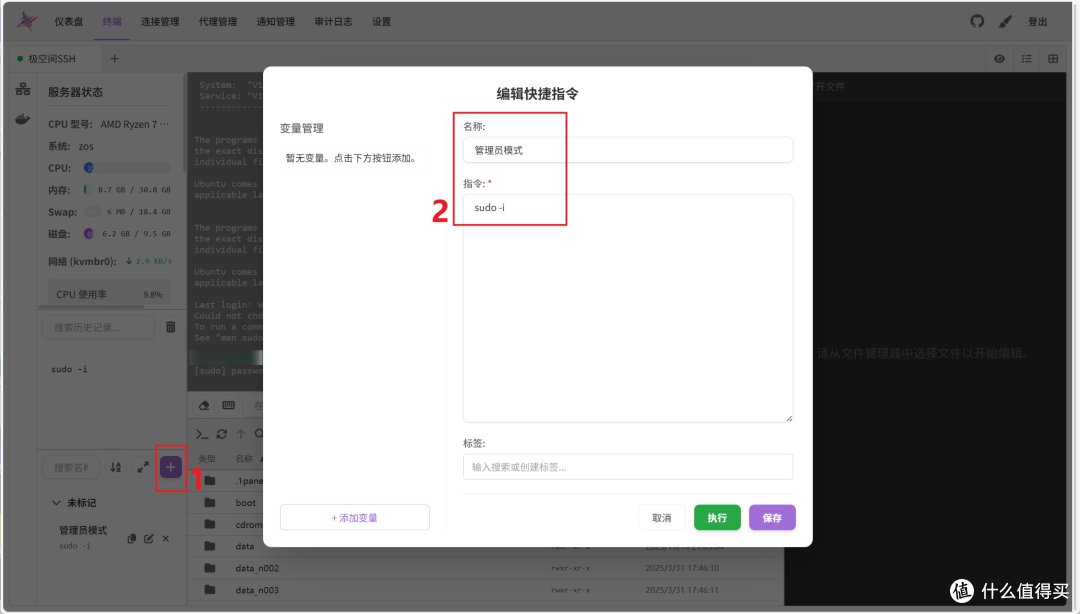
Task: Click the CPU usage progress bar
Action: (127, 167)
